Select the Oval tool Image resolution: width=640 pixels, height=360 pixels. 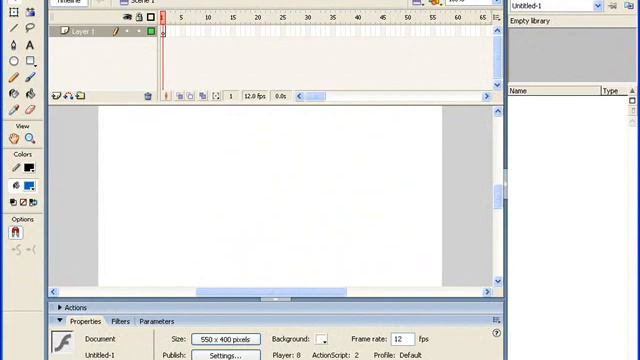[14, 61]
